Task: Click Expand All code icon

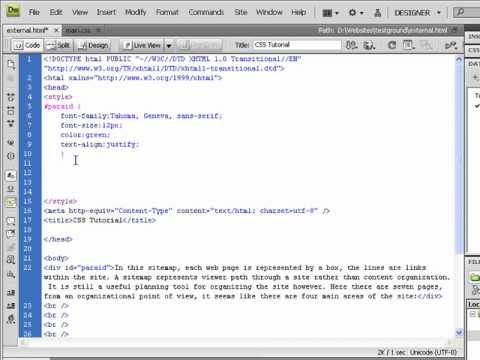Action: point(11,123)
